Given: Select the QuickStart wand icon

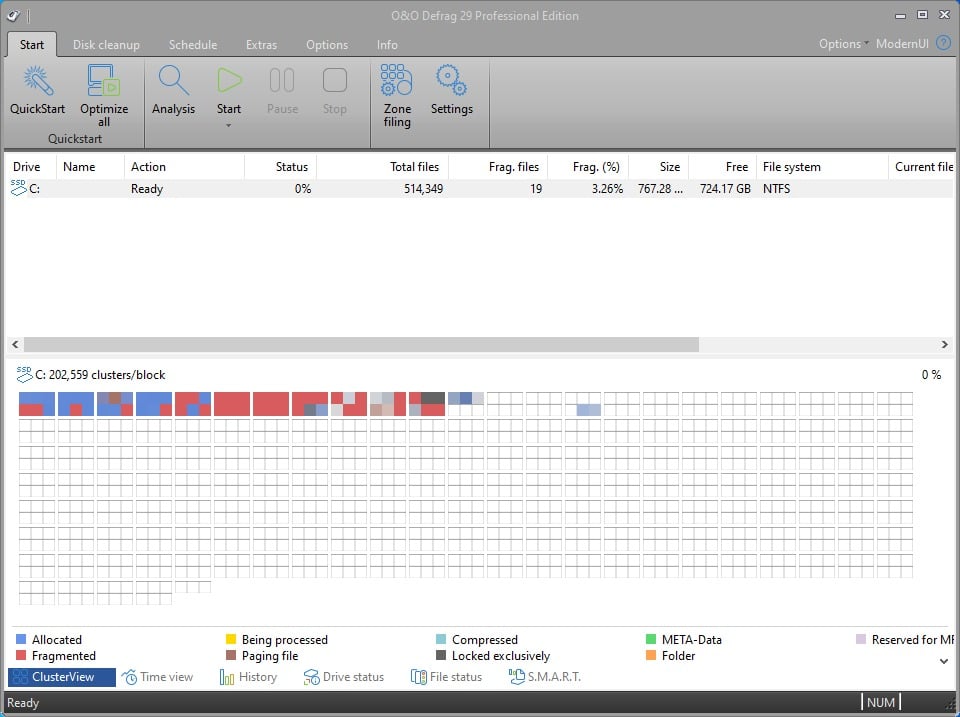Looking at the screenshot, I should coord(36,80).
